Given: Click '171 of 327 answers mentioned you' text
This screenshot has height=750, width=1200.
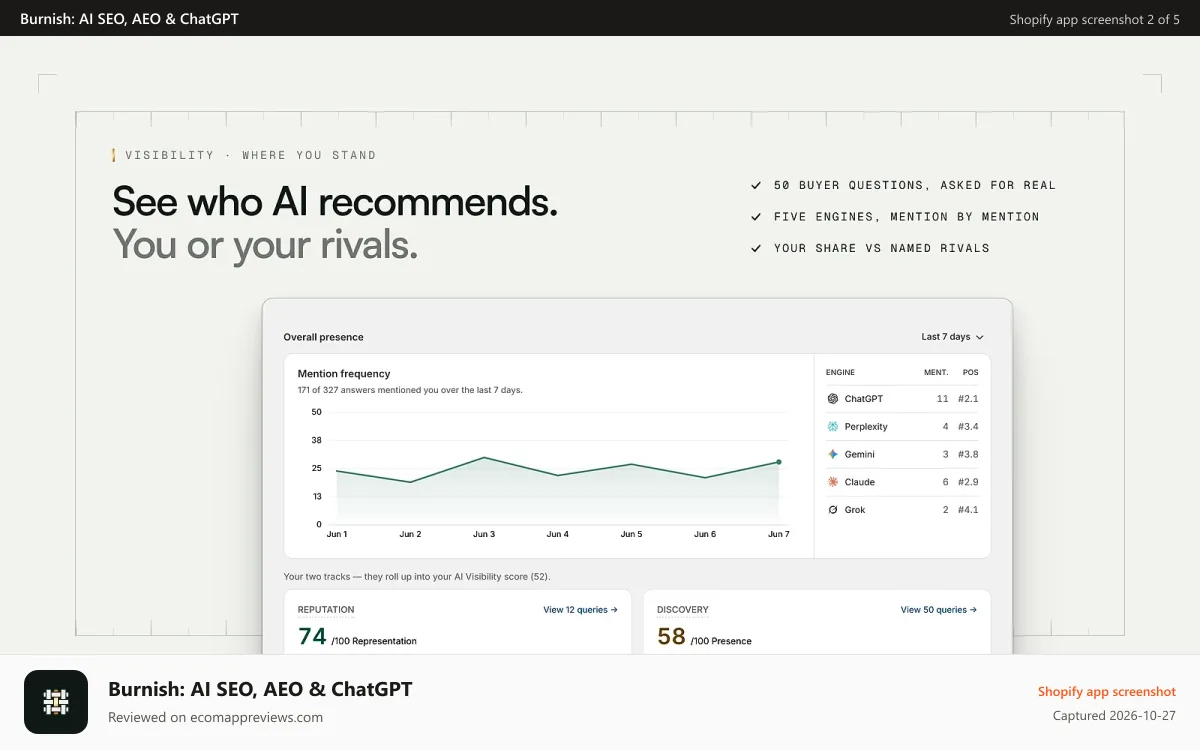Looking at the screenshot, I should click(410, 390).
